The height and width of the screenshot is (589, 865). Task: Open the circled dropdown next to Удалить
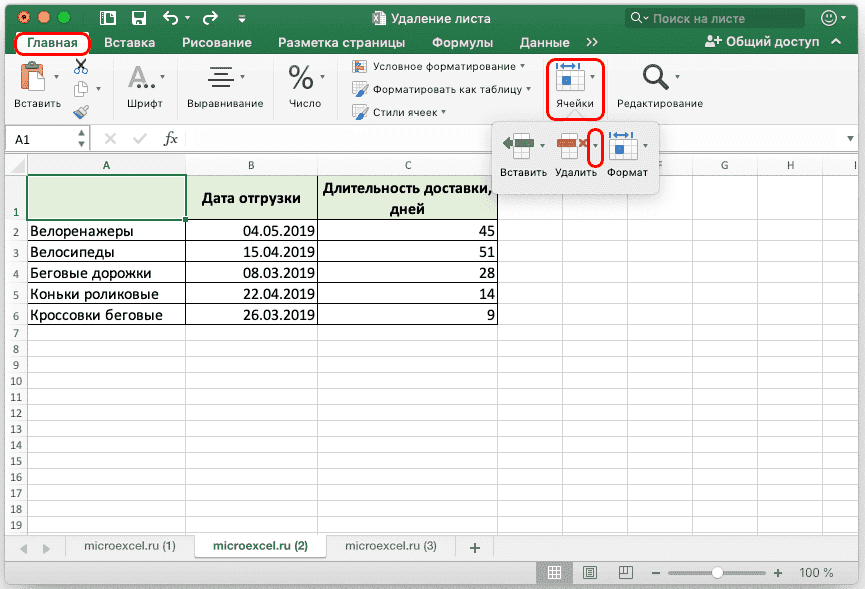point(596,148)
